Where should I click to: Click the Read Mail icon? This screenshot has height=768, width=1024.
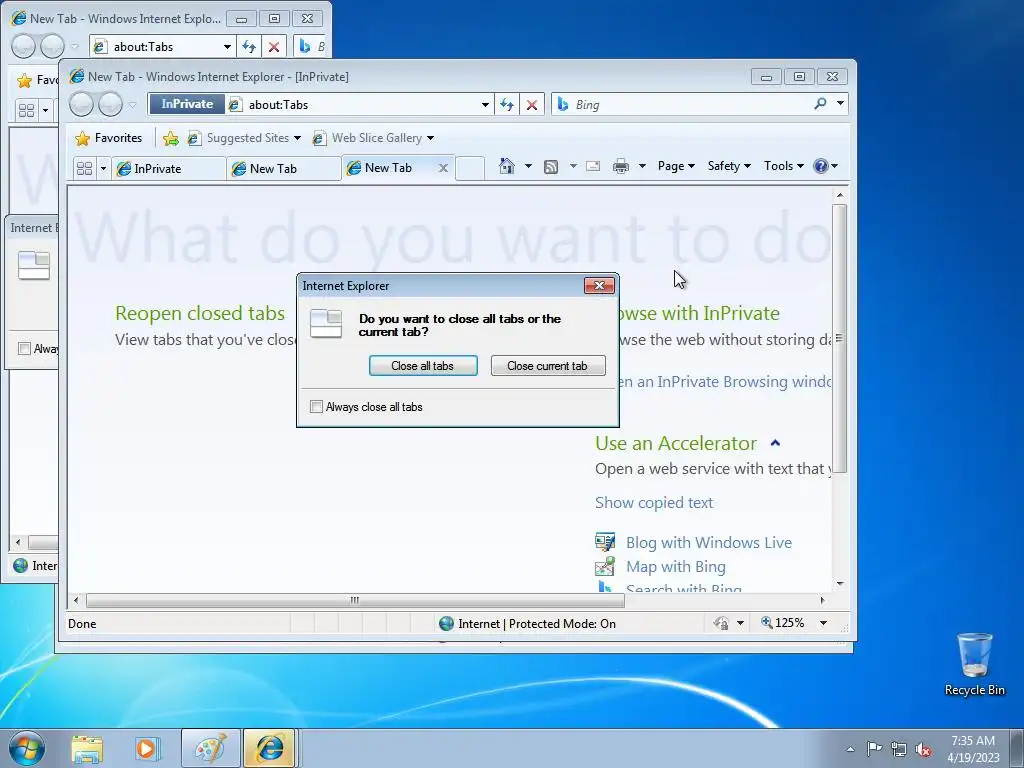coord(593,166)
